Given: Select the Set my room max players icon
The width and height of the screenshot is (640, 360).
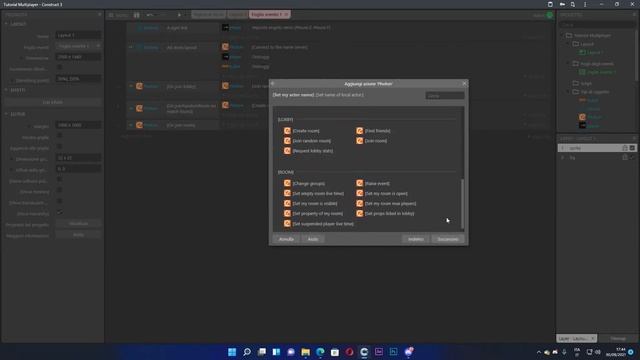Looking at the screenshot, I should pos(360,203).
